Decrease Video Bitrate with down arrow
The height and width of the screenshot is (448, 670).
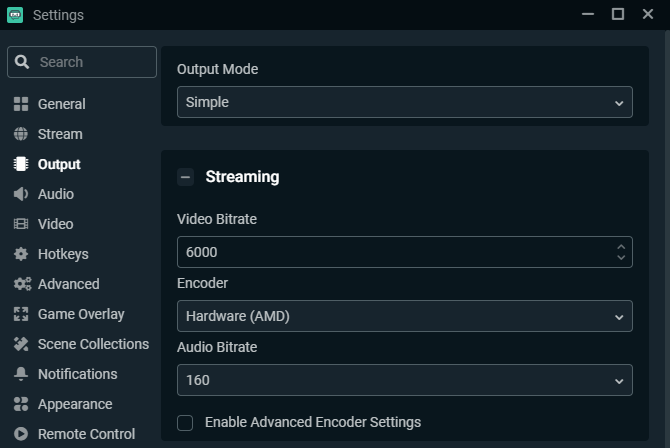pyautogui.click(x=621, y=258)
